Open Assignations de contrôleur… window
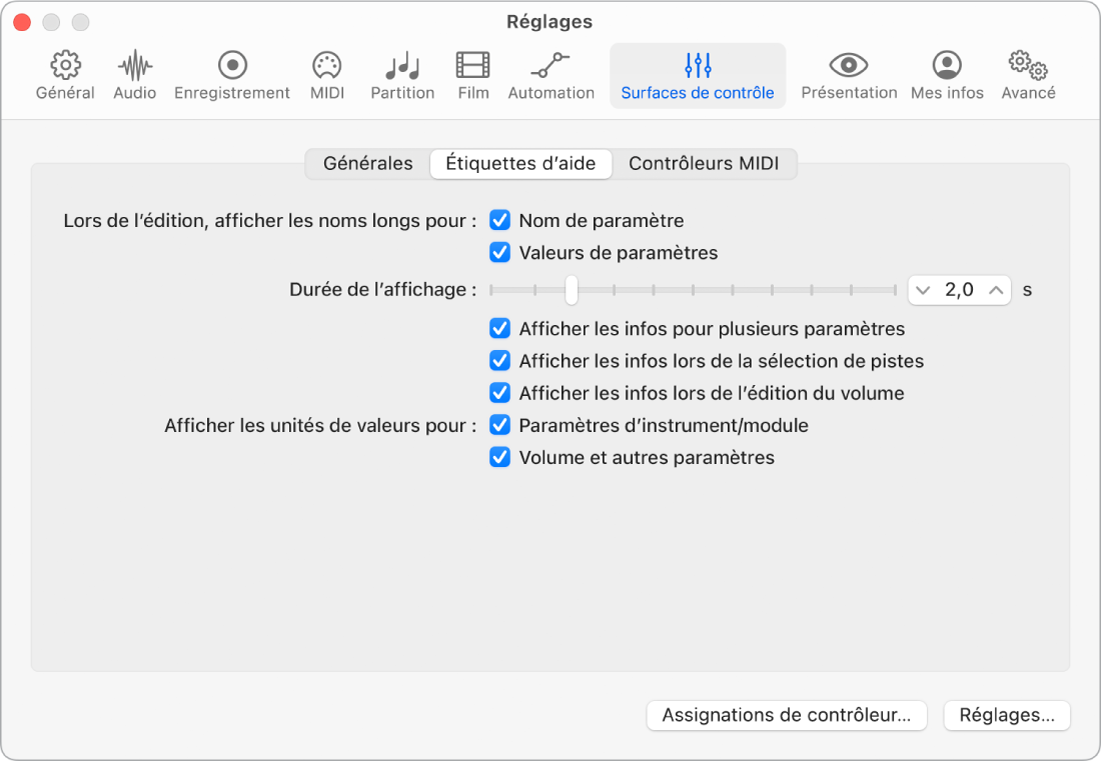The height and width of the screenshot is (763, 1101). point(786,715)
